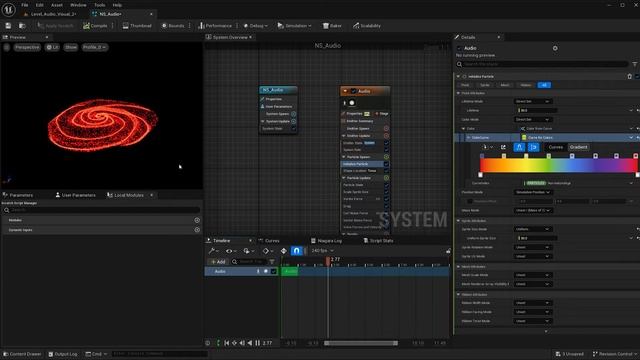This screenshot has height=360, width=640.
Task: Click the green gradient color stop
Action: coord(549,156)
